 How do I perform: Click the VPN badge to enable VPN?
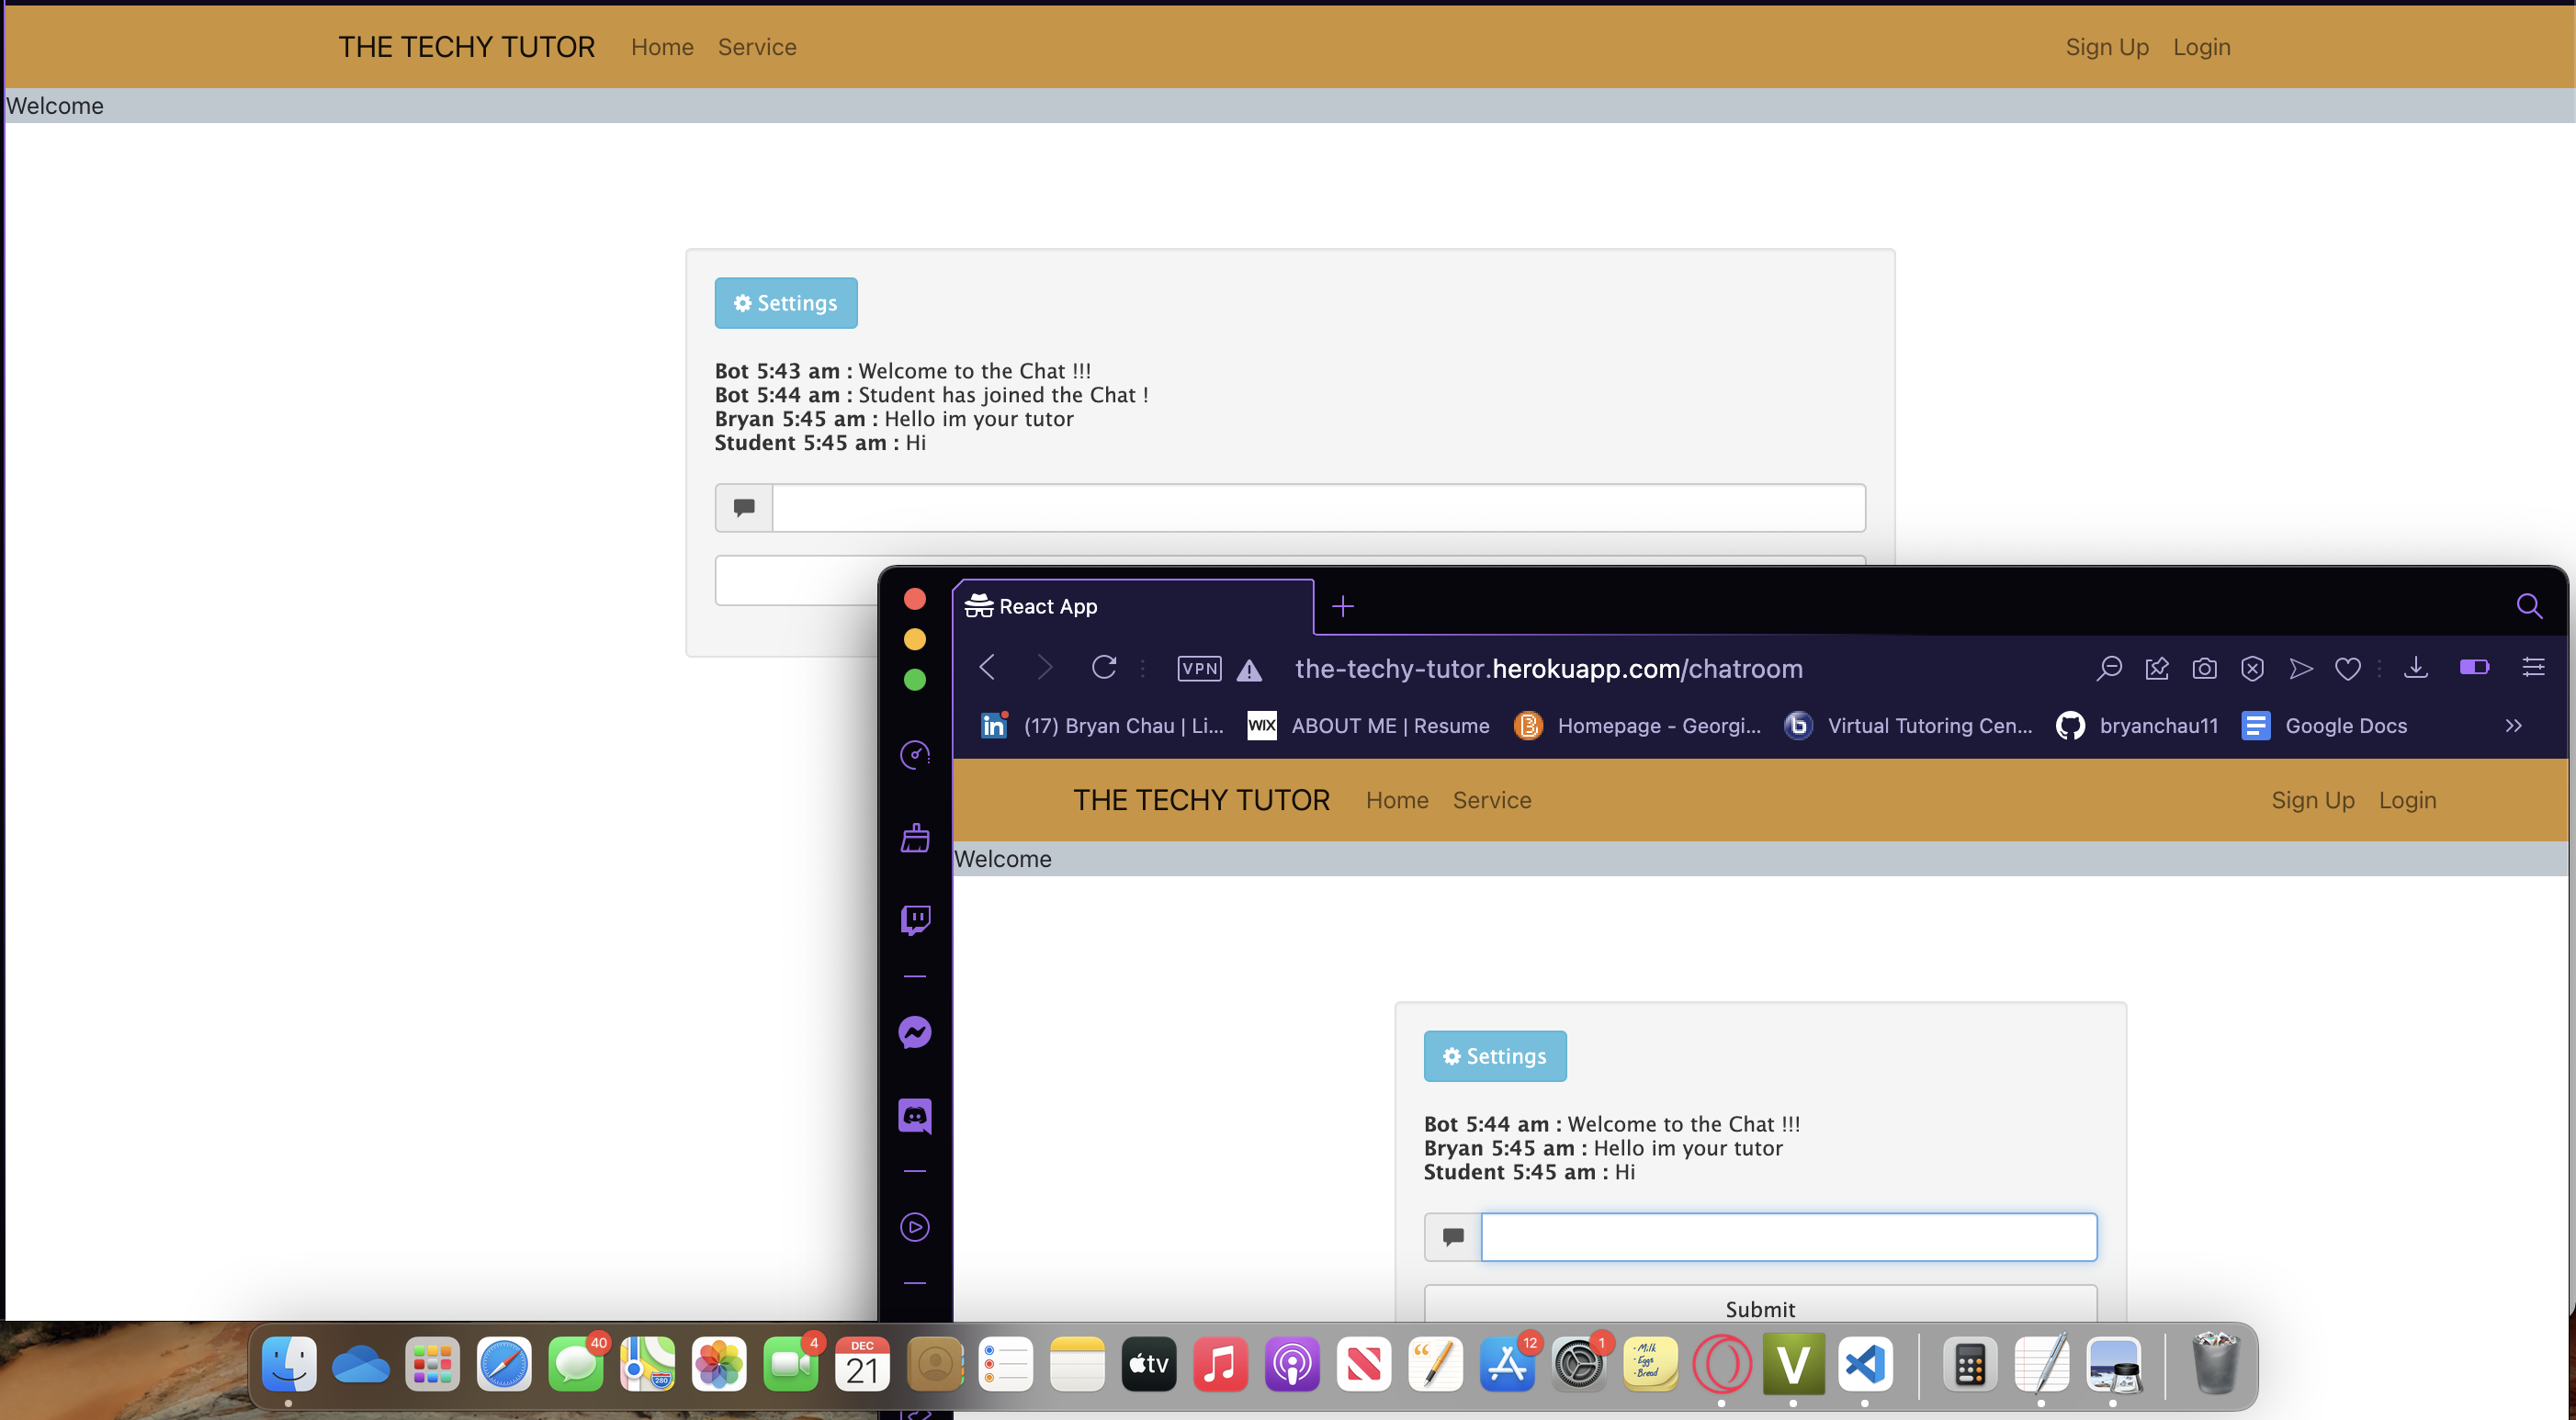[x=1199, y=668]
